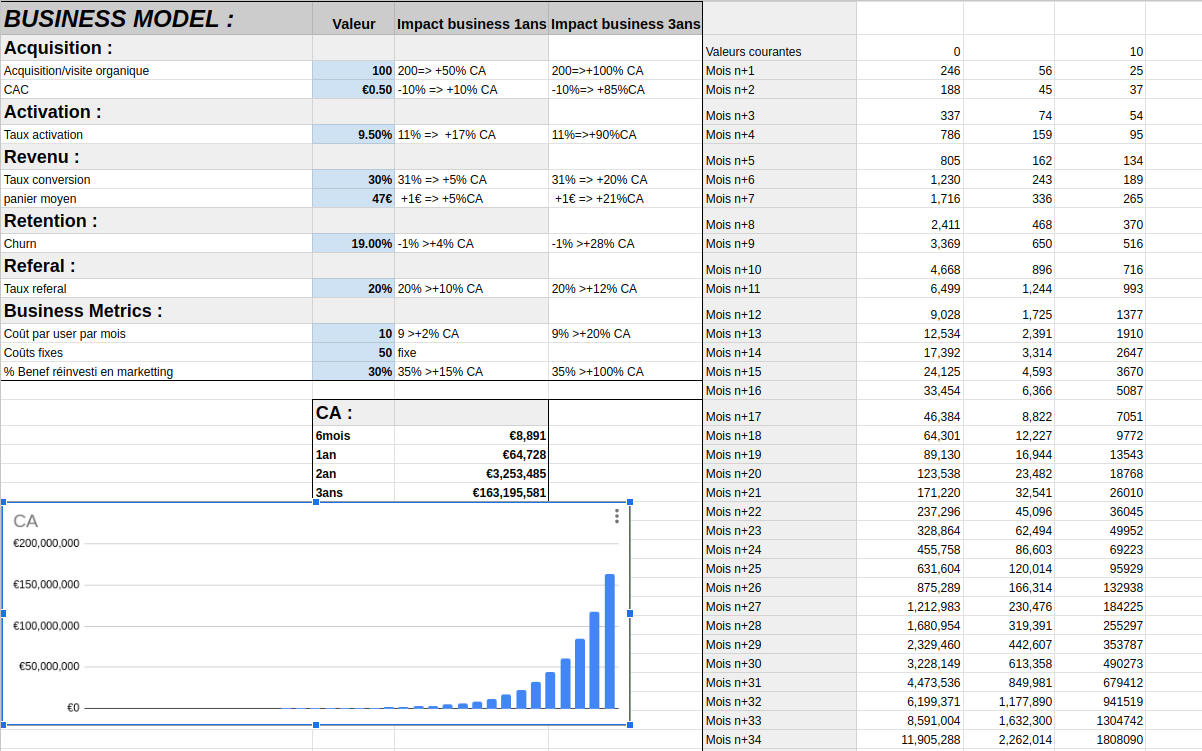Click the Revenu : section heading

156,157
